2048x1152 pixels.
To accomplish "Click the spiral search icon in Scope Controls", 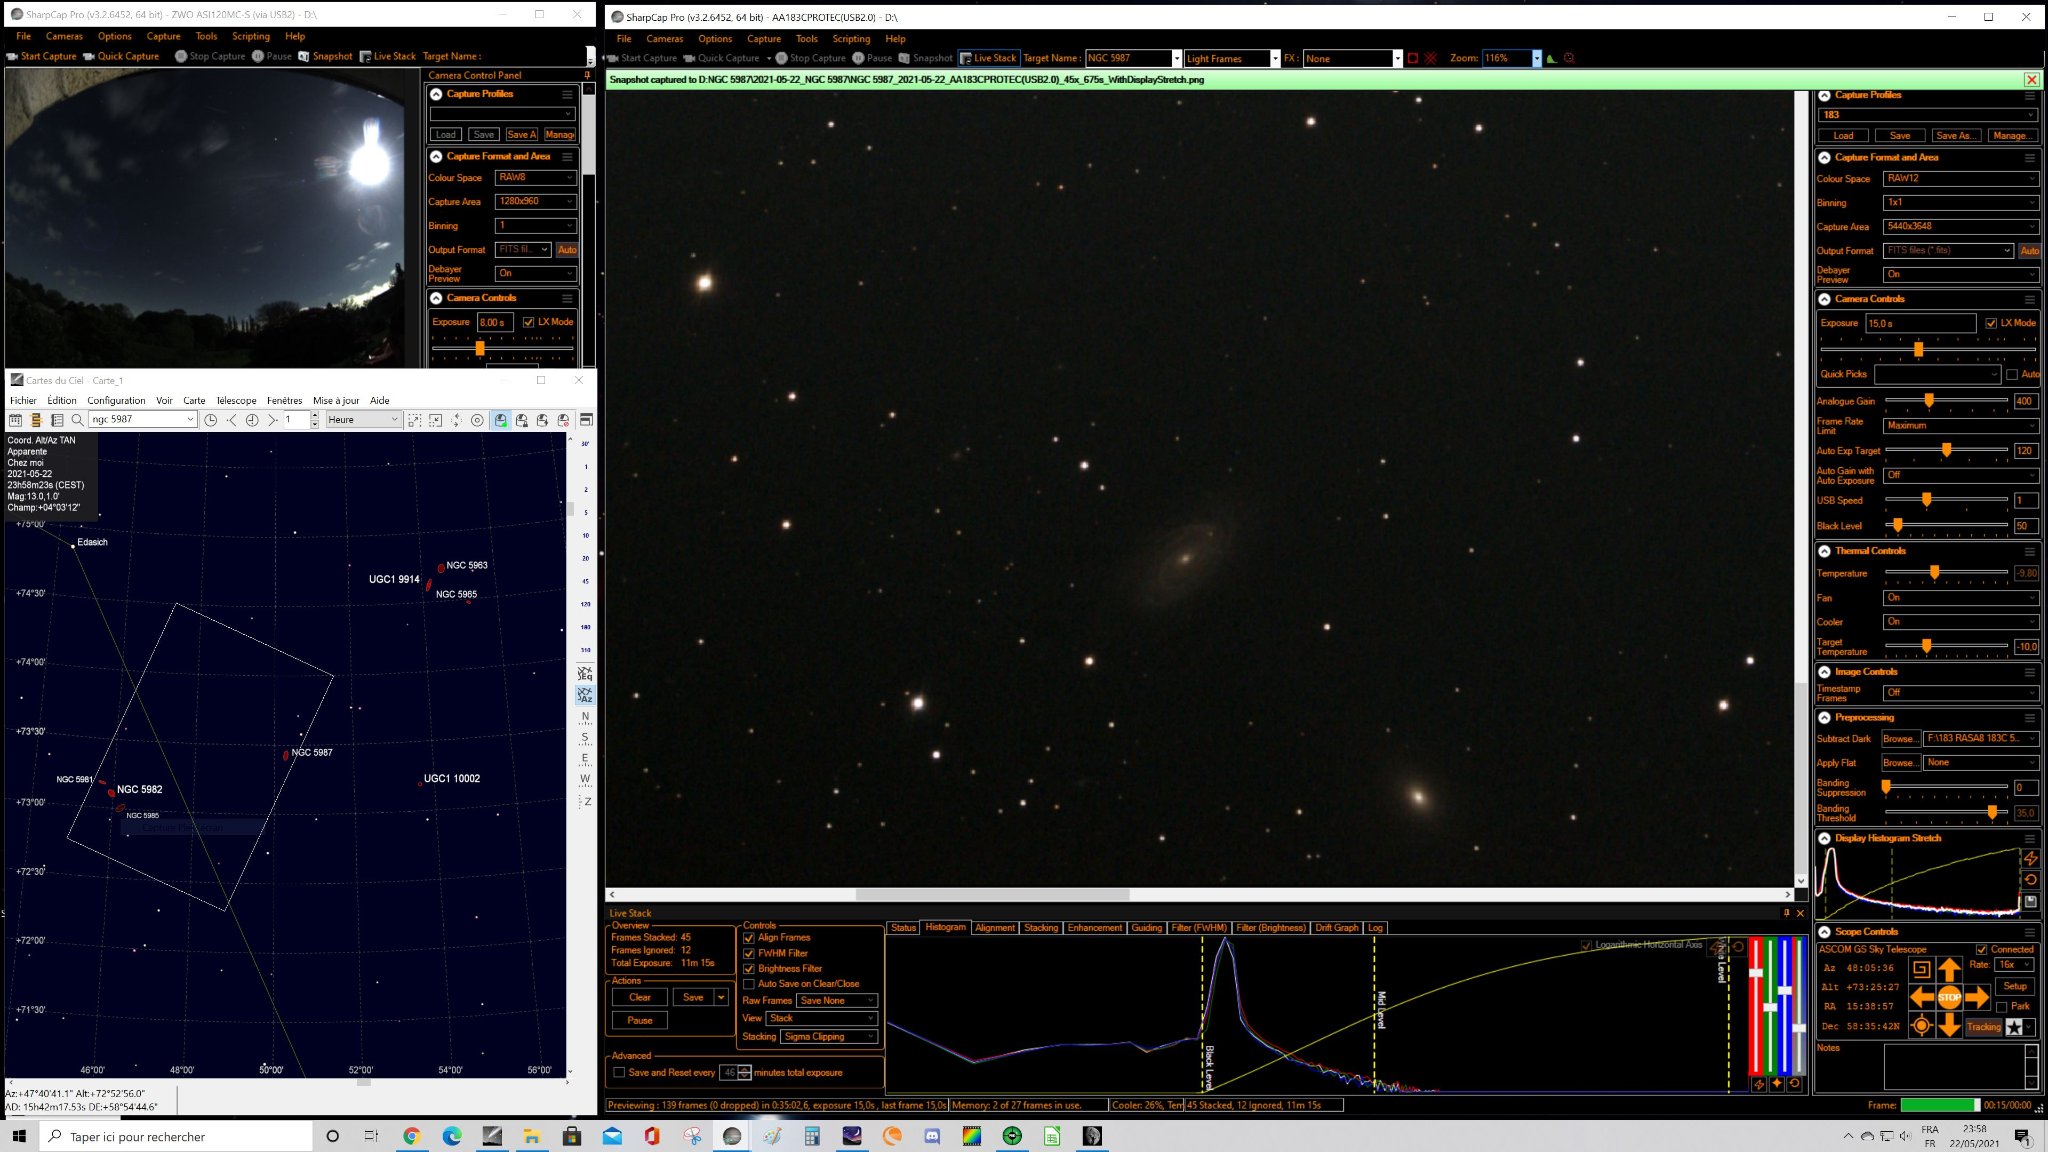I will coord(1921,968).
